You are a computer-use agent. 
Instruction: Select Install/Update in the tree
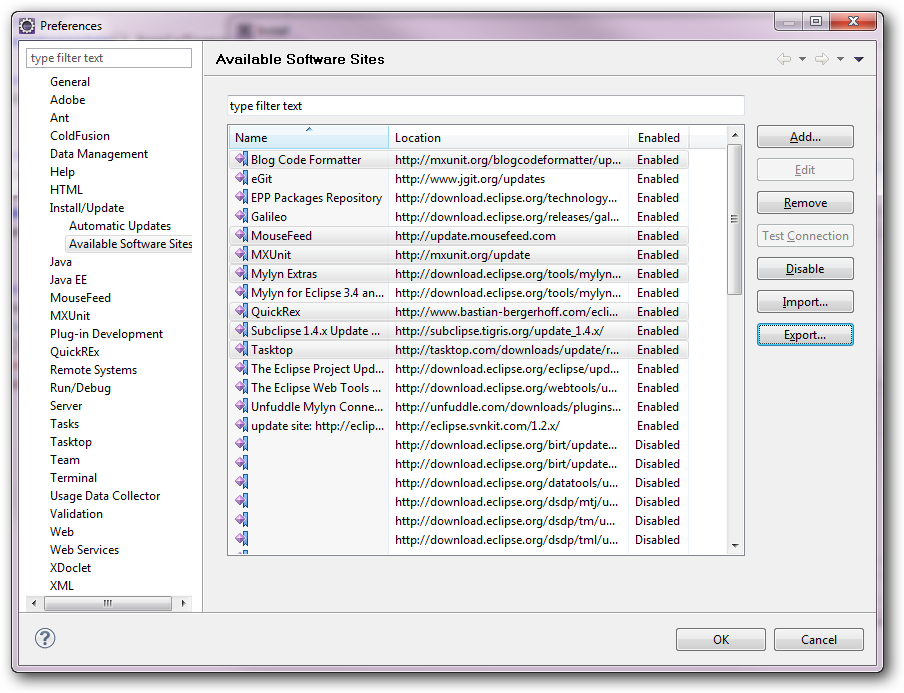click(86, 208)
